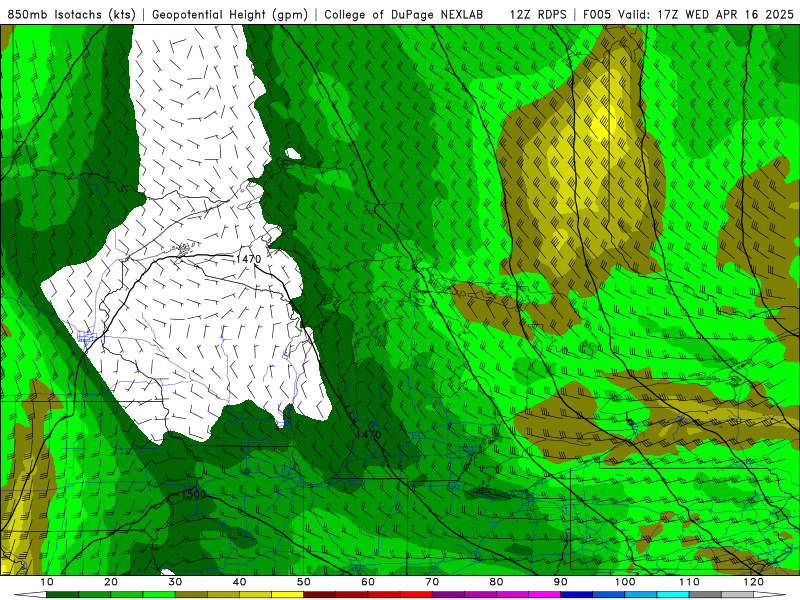Click the '60' value on the color scale
This screenshot has height=600, width=800.
[368, 582]
